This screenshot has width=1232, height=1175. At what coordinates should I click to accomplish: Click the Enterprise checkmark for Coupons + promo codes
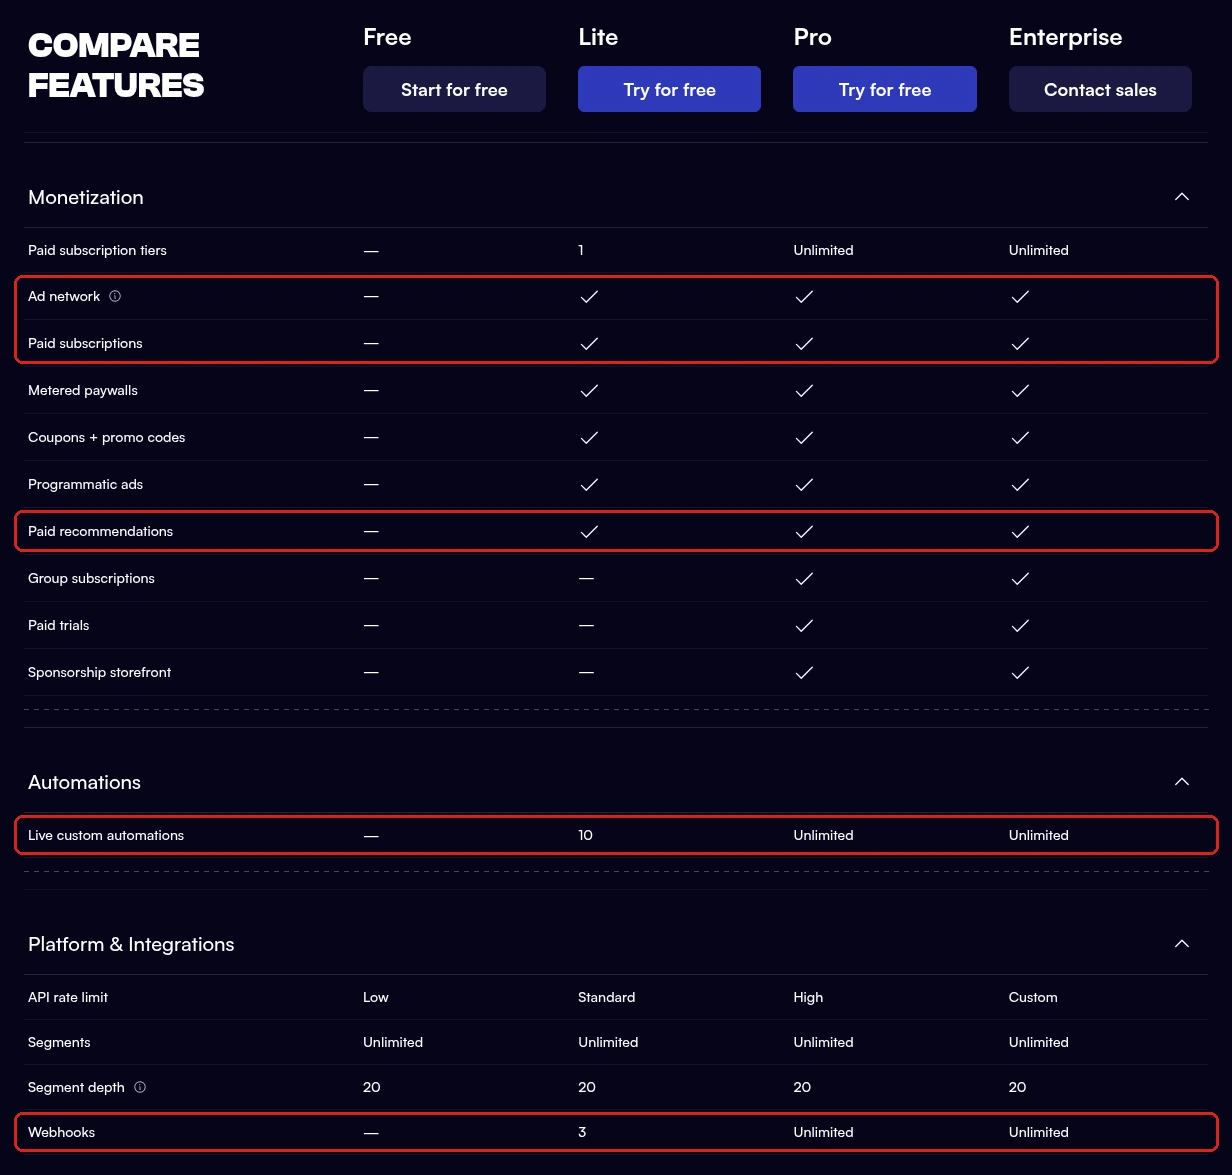pyautogui.click(x=1020, y=438)
